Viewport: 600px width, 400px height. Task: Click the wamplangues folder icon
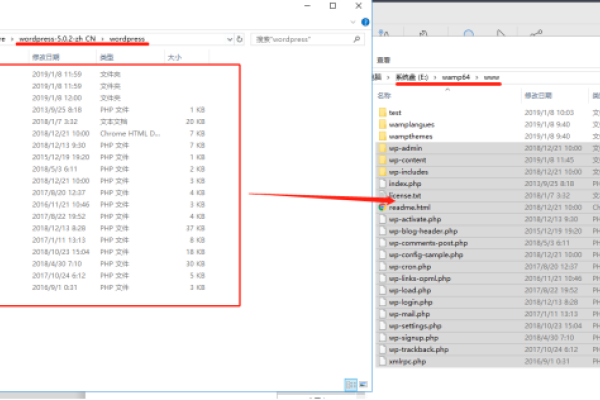(x=381, y=124)
